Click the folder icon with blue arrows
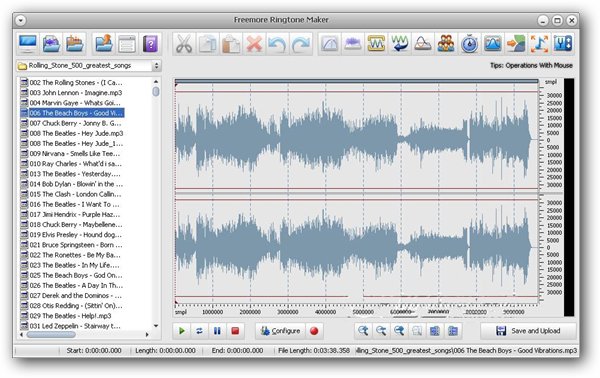The image size is (600, 378). [51, 44]
